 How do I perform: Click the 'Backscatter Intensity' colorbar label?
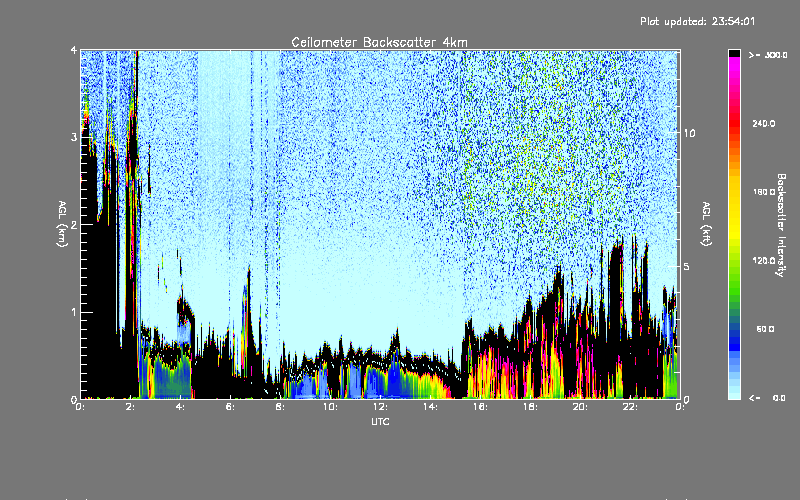point(781,225)
